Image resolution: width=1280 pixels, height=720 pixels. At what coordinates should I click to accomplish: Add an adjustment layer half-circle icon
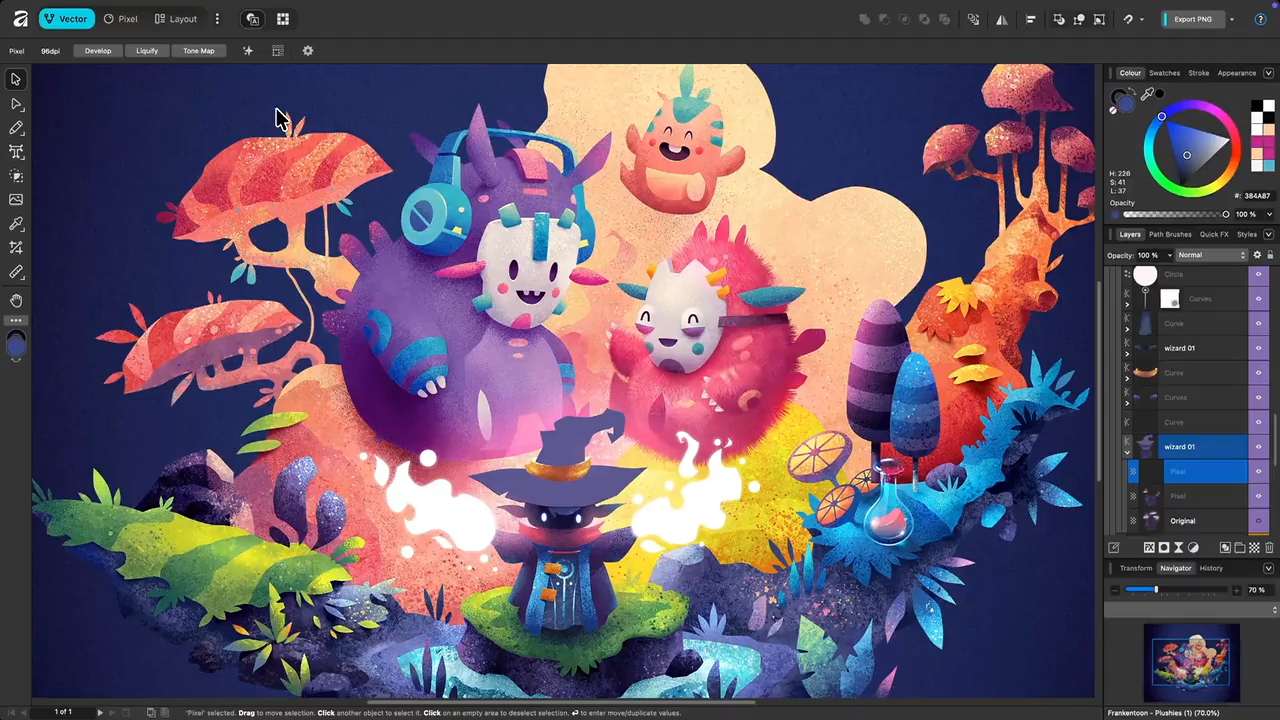click(1193, 547)
